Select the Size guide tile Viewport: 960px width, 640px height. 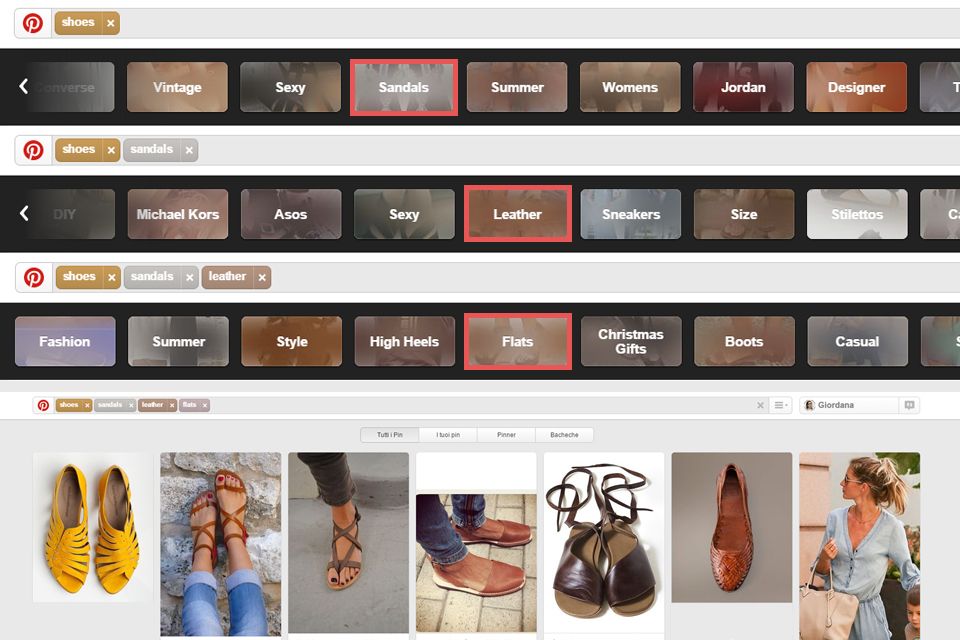(x=744, y=214)
